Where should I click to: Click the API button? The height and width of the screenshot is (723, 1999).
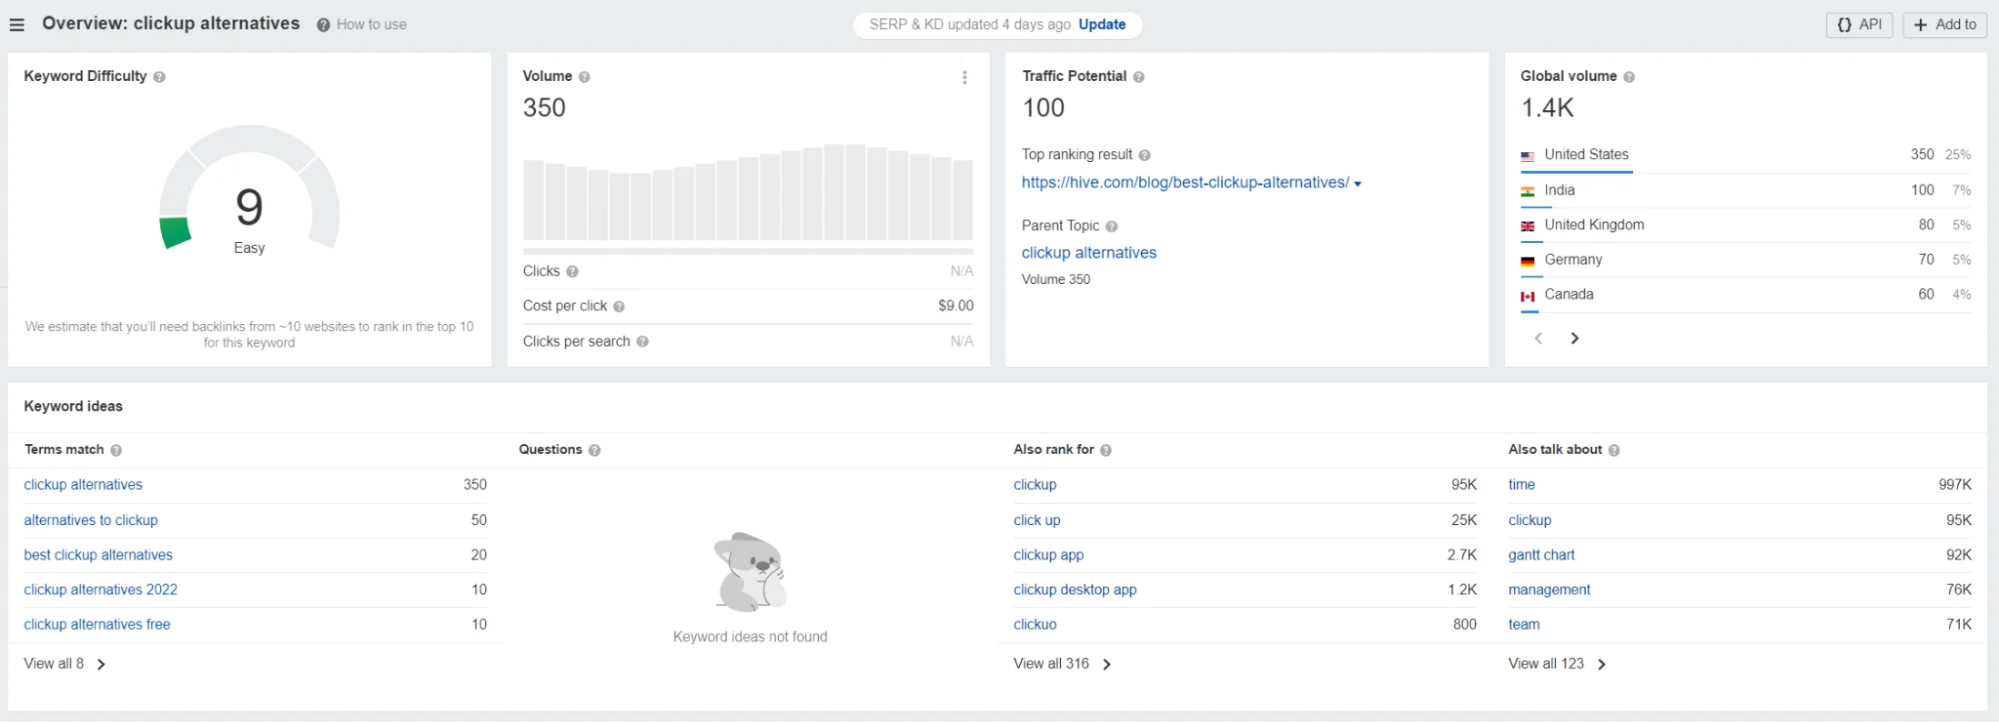(1859, 25)
